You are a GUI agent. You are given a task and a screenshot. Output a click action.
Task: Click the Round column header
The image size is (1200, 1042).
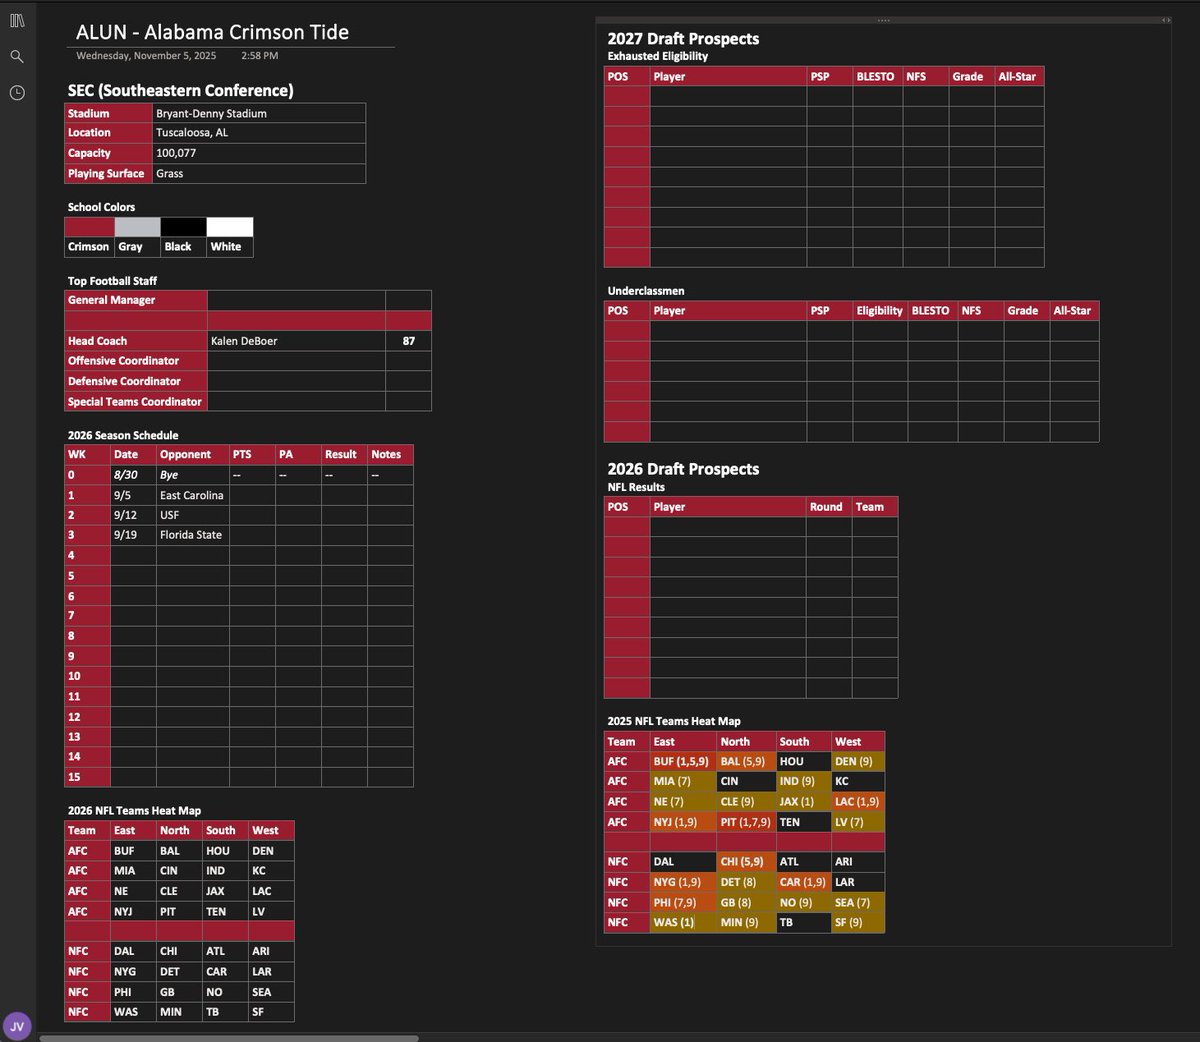[829, 507]
